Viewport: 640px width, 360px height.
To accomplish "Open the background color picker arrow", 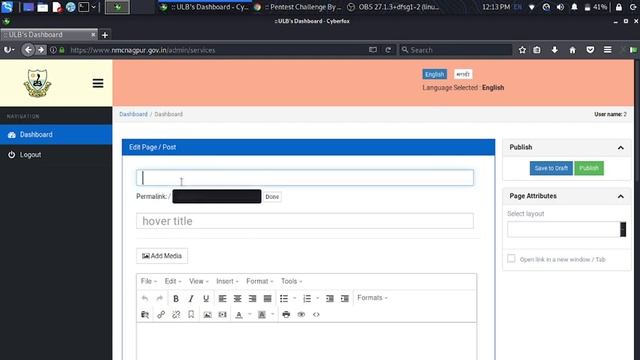I will (x=273, y=314).
